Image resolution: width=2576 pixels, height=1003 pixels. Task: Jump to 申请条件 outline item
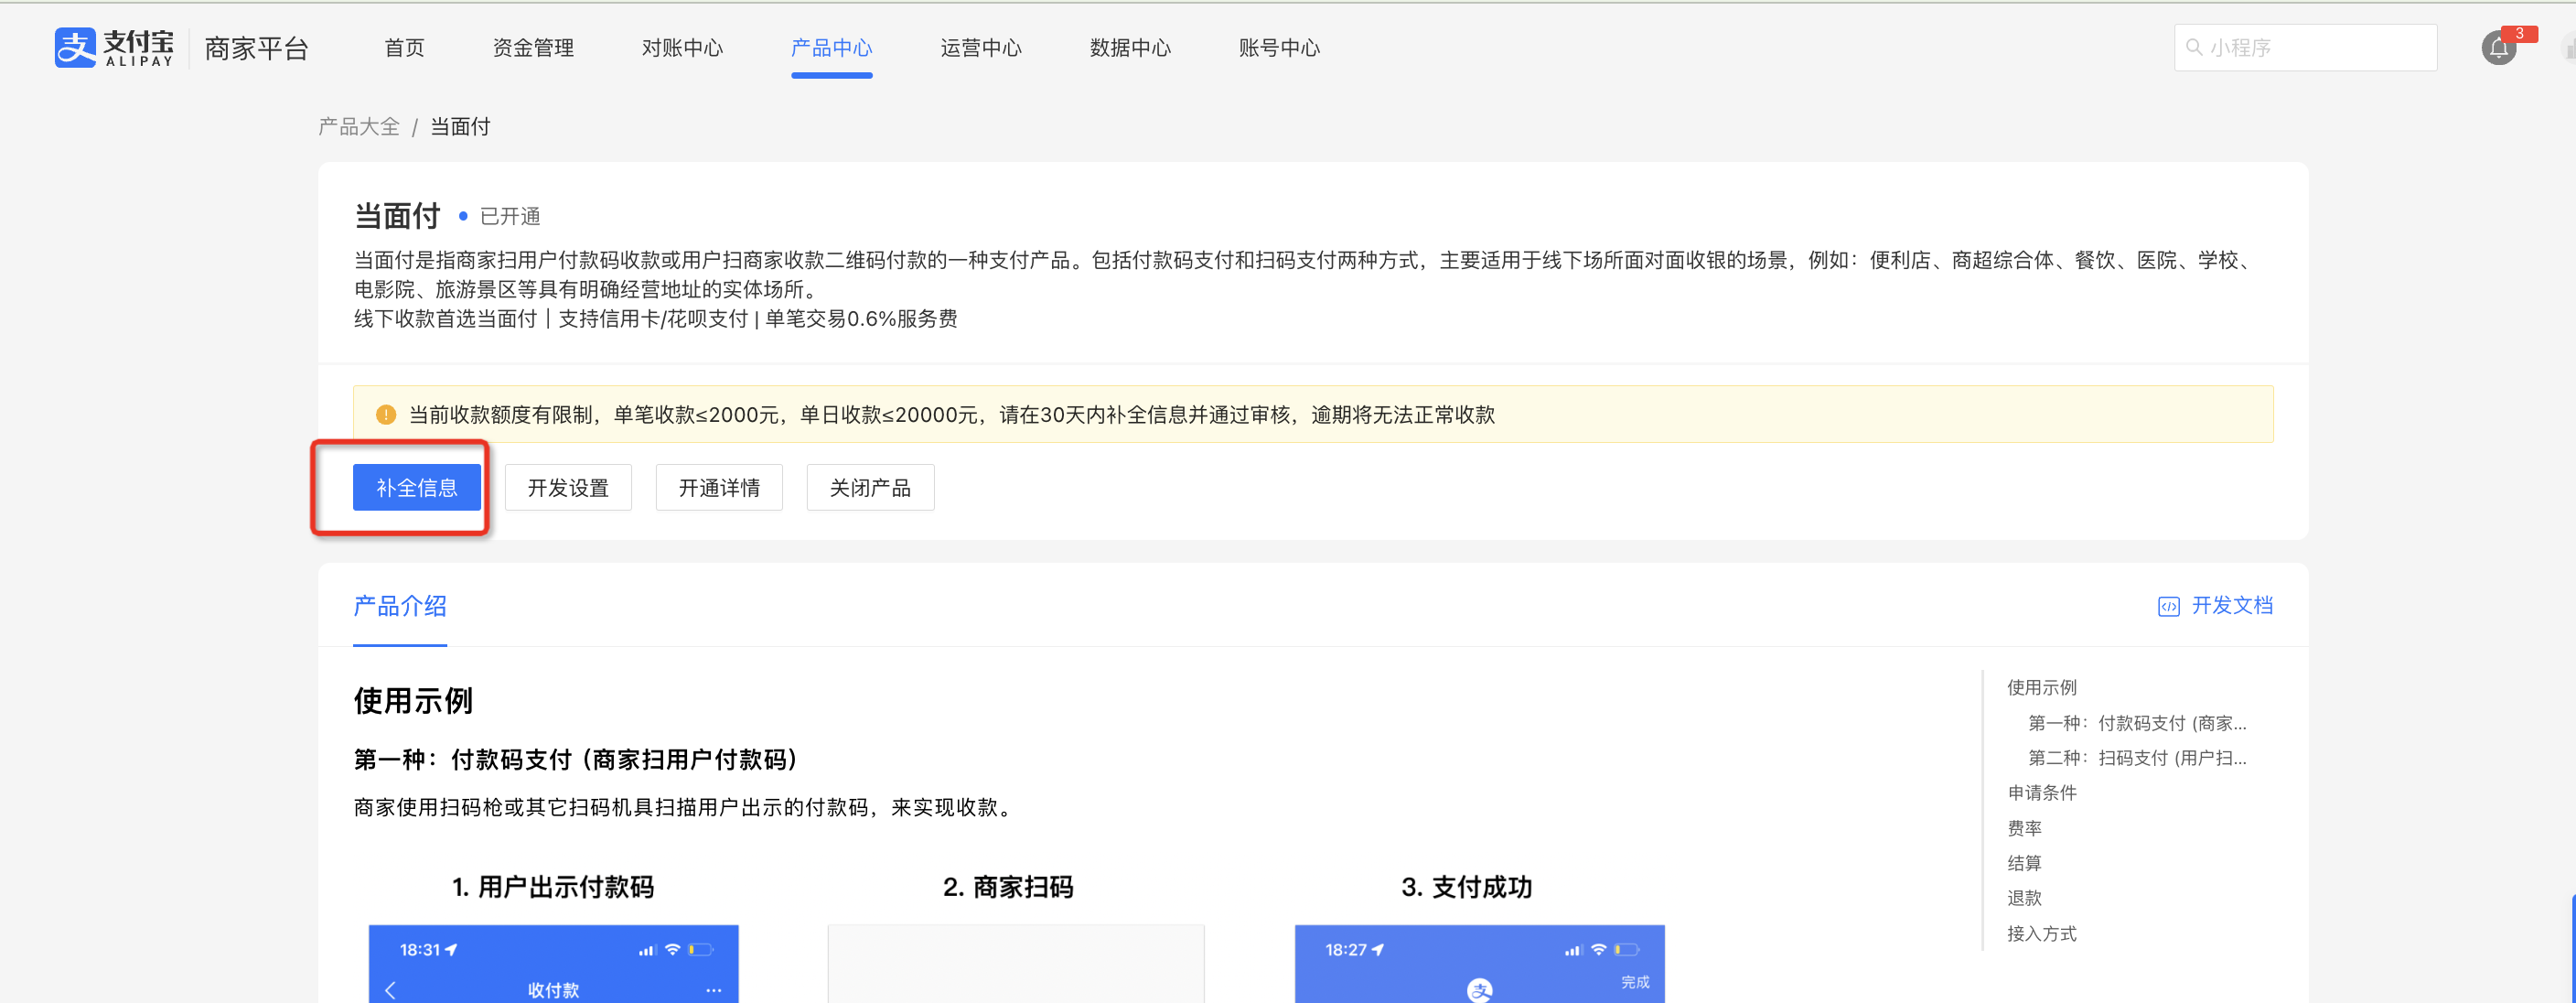(x=2042, y=793)
